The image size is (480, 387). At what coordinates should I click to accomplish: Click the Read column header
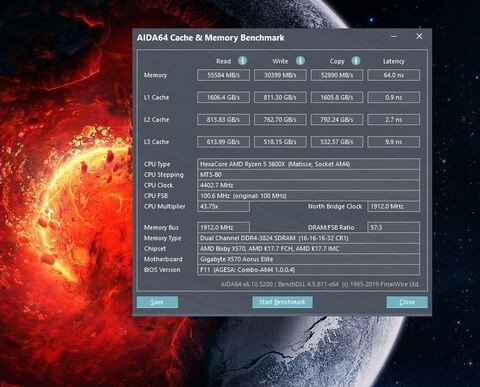(x=223, y=61)
